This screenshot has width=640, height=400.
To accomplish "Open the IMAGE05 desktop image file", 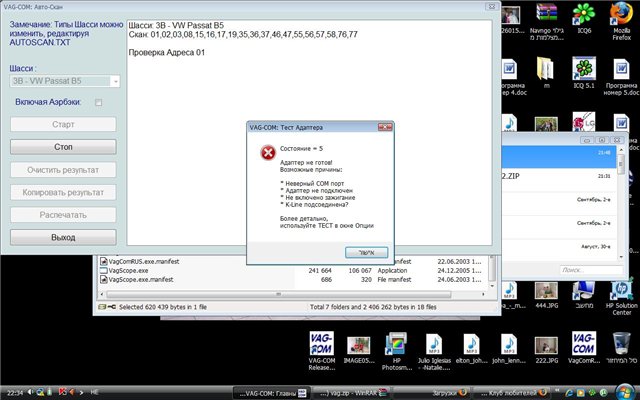I will point(359,350).
